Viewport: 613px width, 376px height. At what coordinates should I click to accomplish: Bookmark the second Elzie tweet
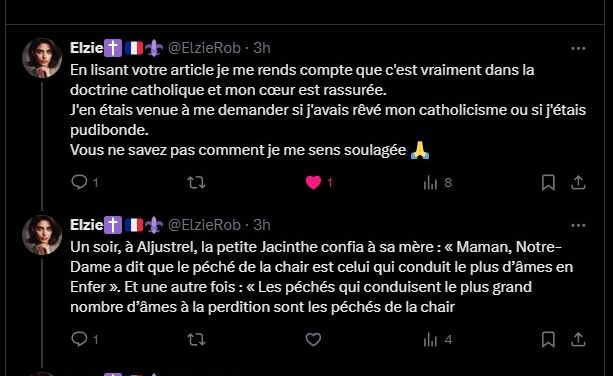[x=548, y=339]
